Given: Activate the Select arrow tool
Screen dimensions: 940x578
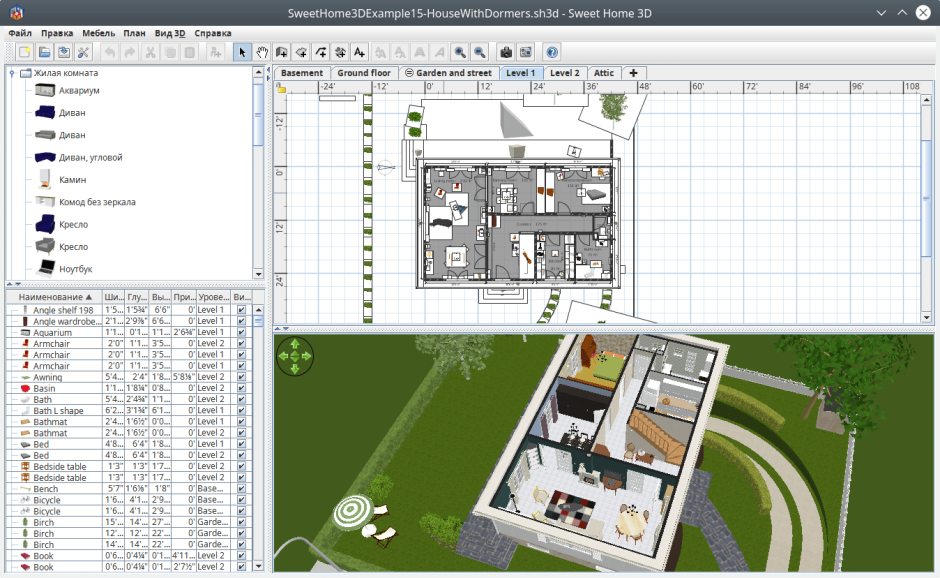Looking at the screenshot, I should point(242,52).
